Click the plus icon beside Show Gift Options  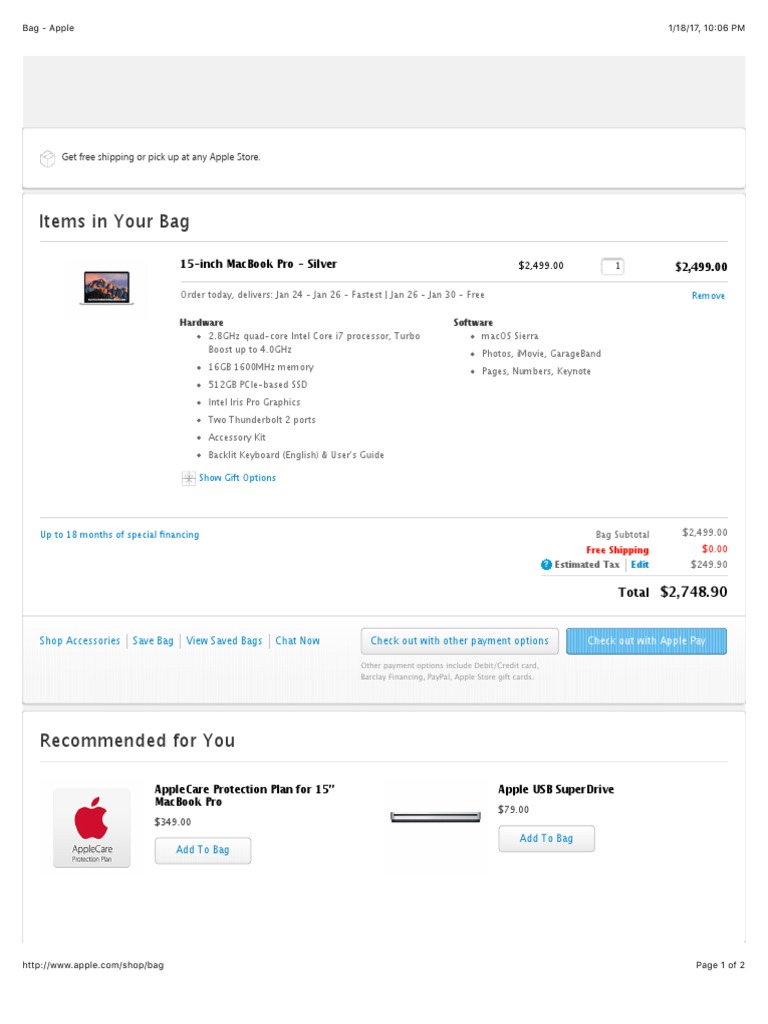(x=188, y=479)
